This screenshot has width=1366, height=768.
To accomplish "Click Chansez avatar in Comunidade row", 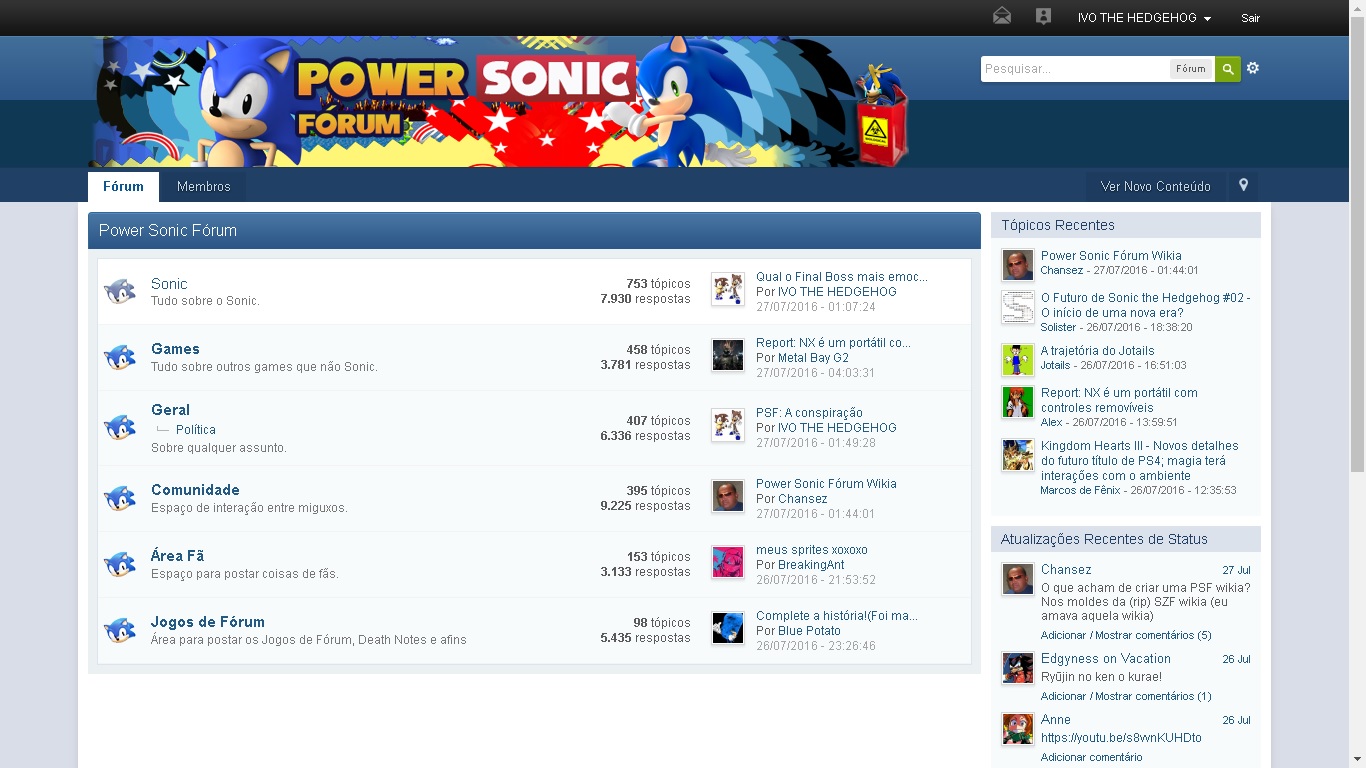I will click(728, 497).
